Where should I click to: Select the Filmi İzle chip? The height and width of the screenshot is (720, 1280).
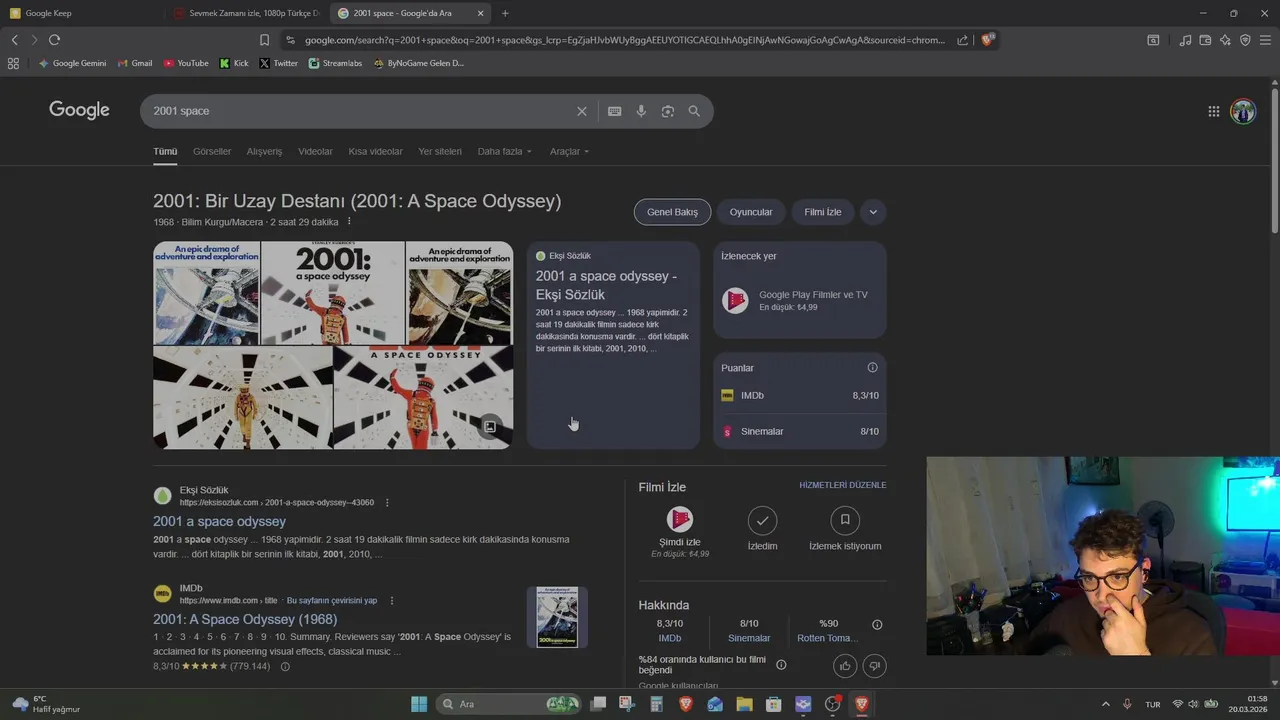click(x=823, y=212)
